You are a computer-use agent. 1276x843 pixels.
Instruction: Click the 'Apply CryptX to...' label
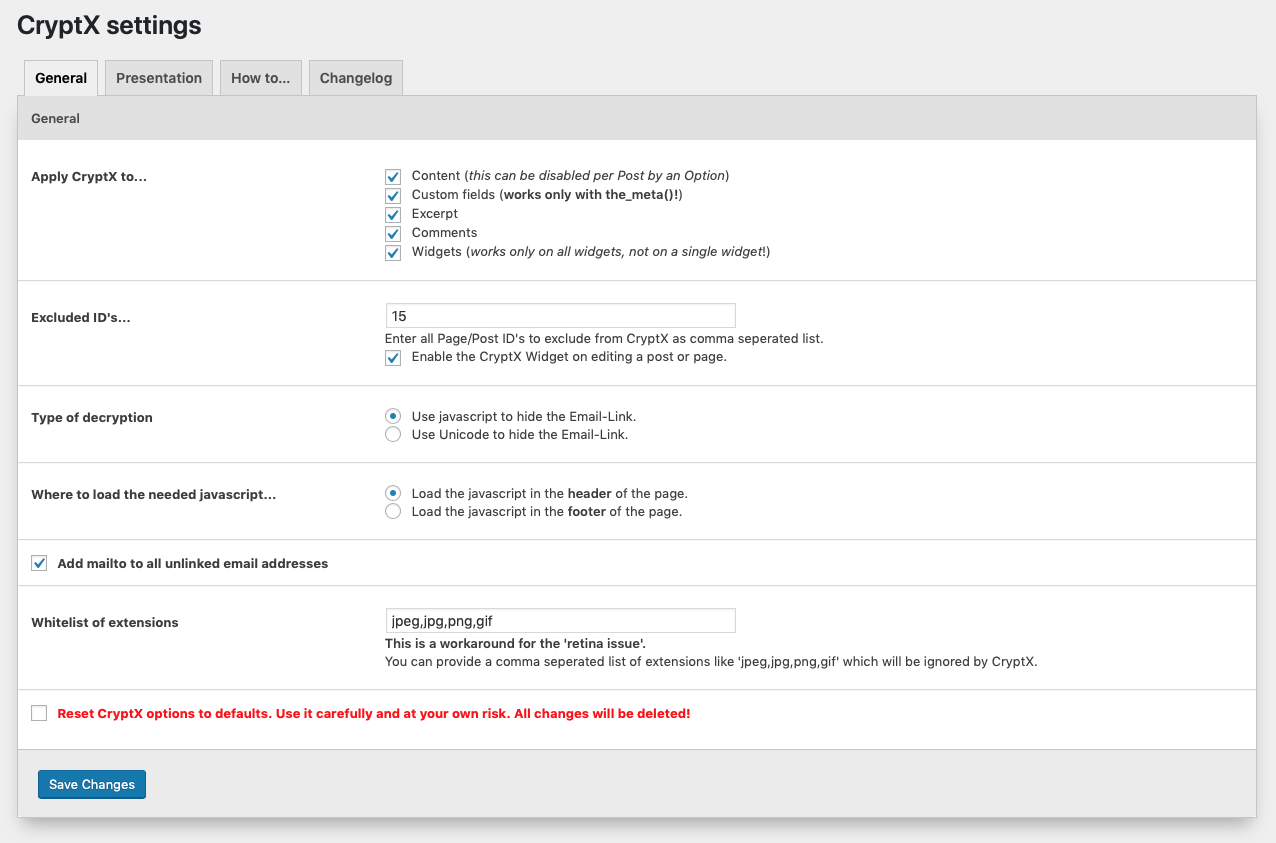point(89,177)
